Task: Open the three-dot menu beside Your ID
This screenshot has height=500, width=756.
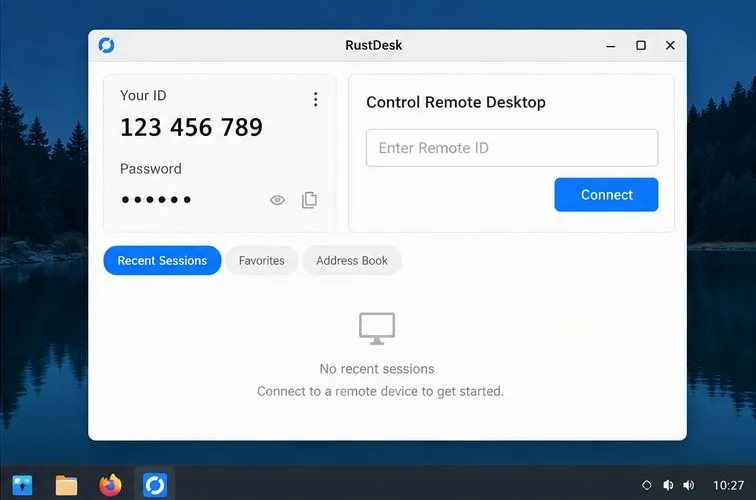Action: click(x=315, y=99)
